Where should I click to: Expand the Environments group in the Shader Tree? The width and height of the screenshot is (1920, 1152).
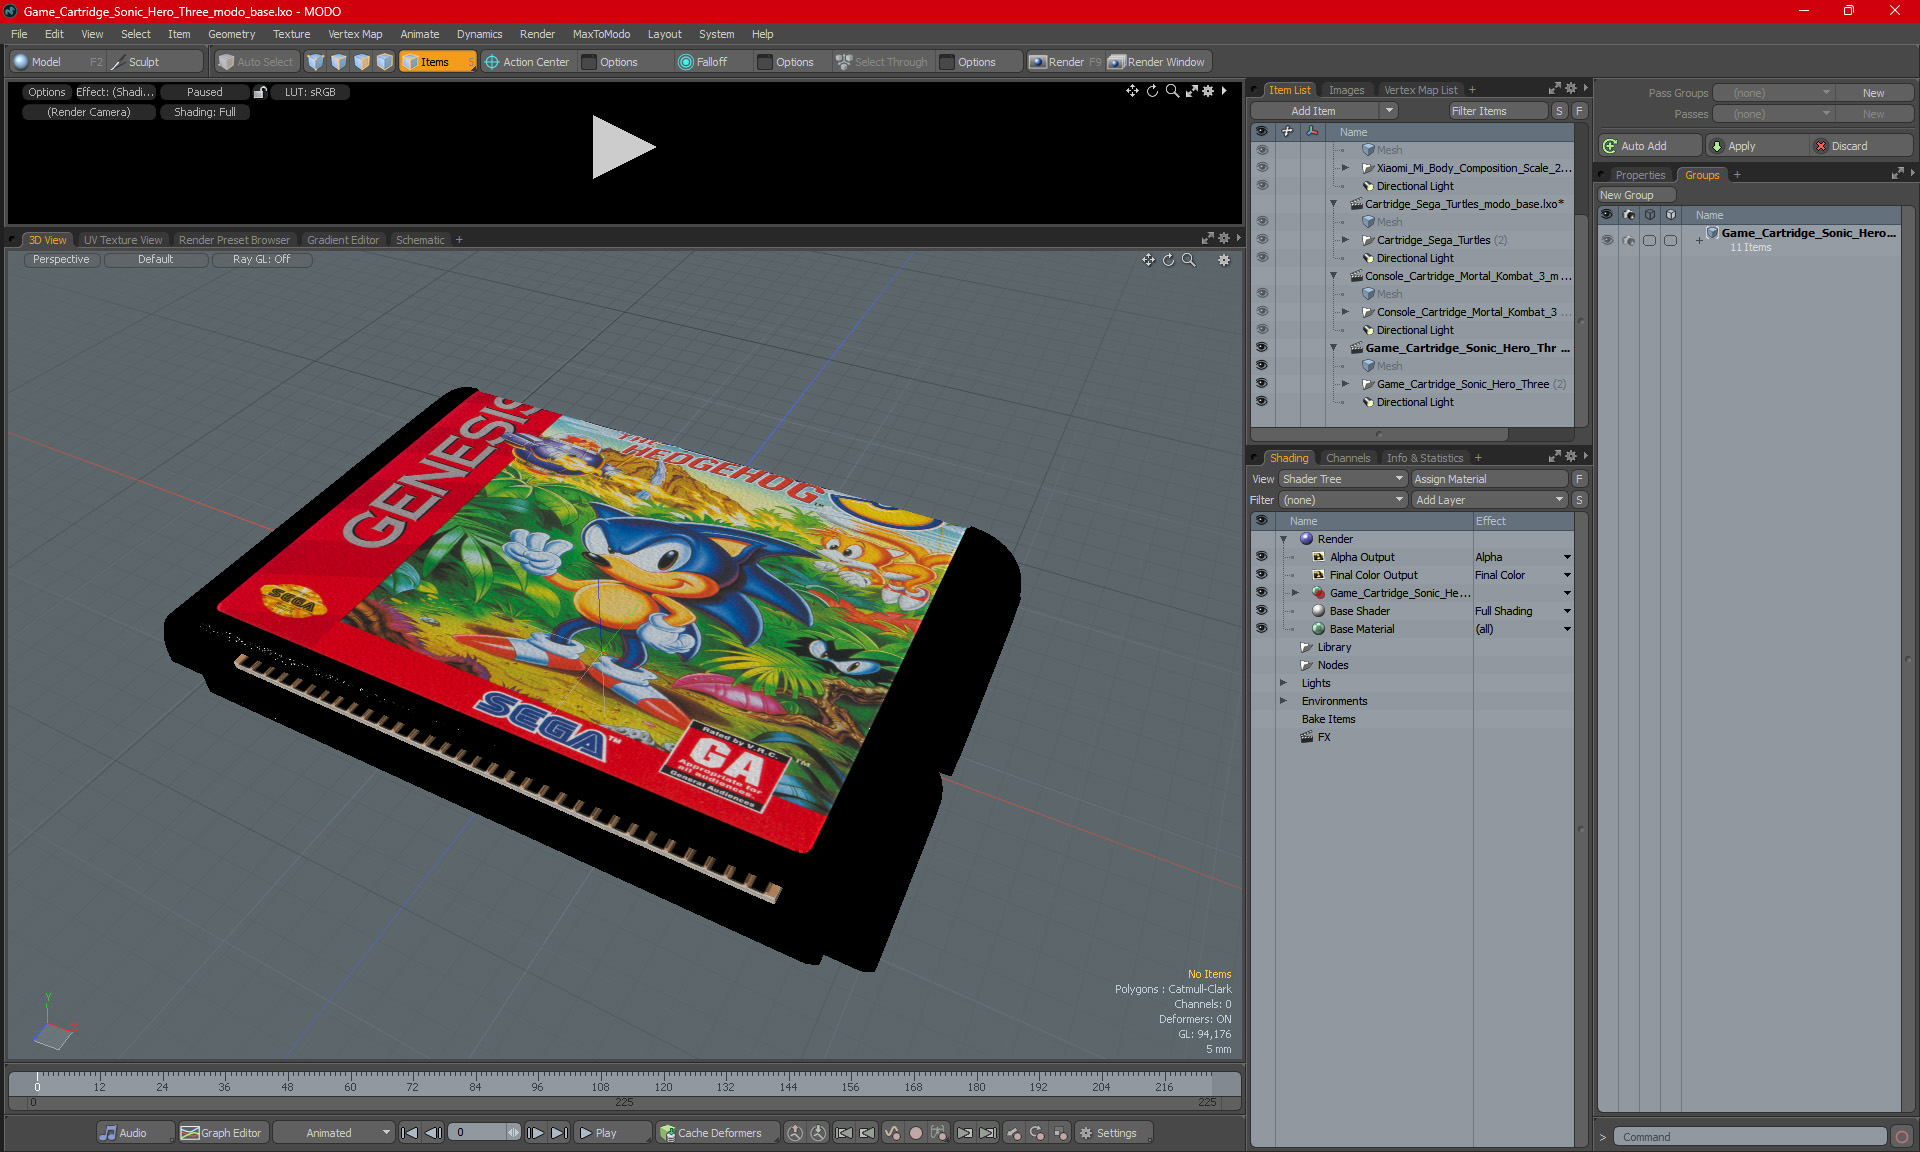click(1283, 701)
